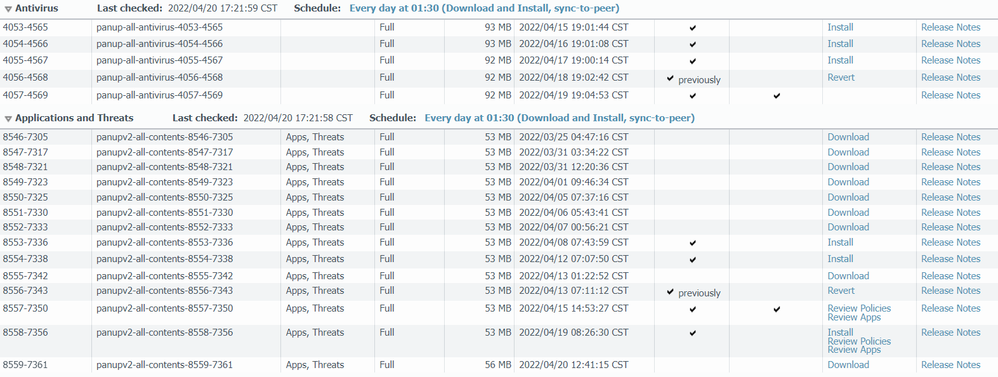Install antivirus version 4054-4566

pyautogui.click(x=840, y=44)
